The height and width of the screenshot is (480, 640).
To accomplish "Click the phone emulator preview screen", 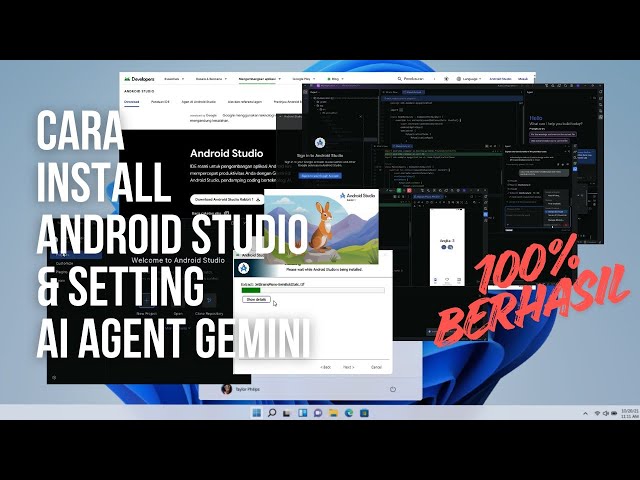I will (447, 247).
